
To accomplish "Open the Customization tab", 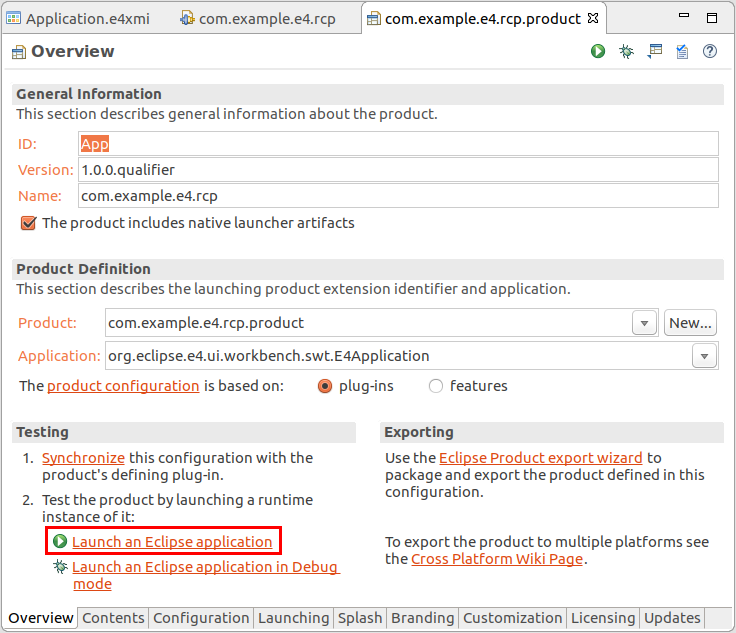I will (513, 618).
